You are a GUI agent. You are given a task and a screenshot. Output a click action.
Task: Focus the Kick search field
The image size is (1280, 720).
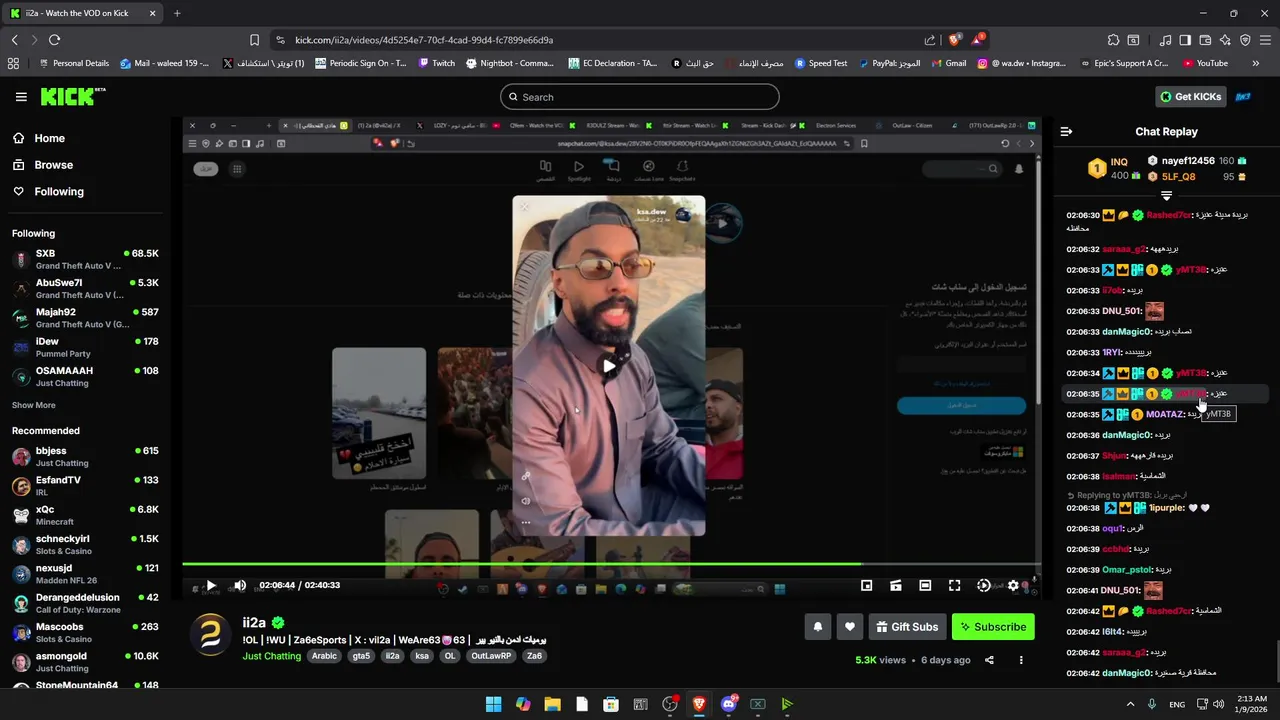(640, 97)
